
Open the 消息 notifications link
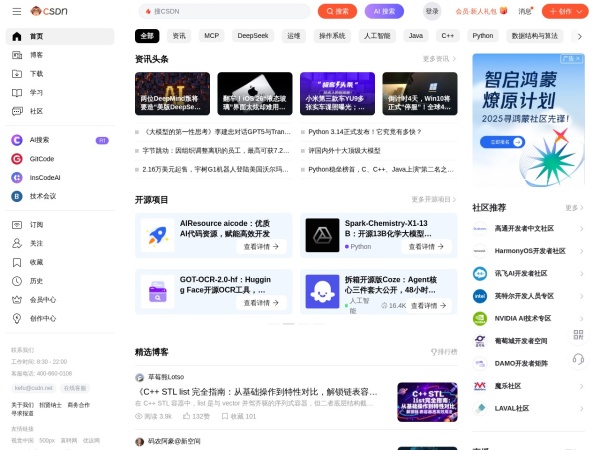pos(525,11)
